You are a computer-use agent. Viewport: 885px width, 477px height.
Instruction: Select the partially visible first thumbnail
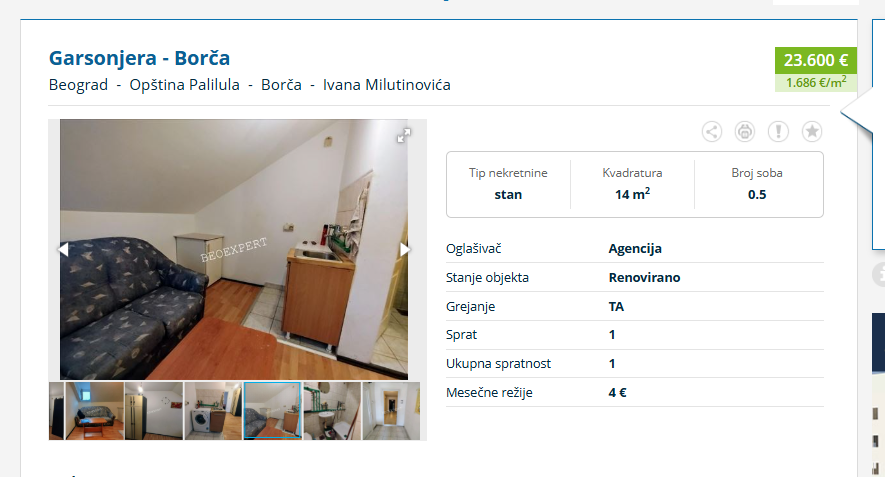tap(56, 411)
